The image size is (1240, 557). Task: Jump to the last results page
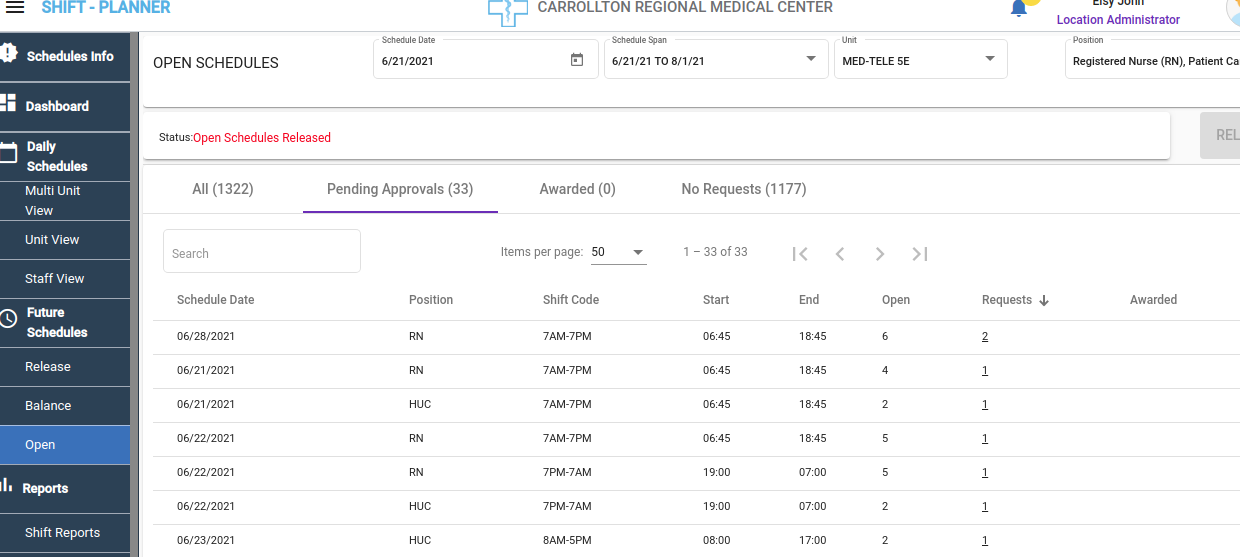point(920,254)
